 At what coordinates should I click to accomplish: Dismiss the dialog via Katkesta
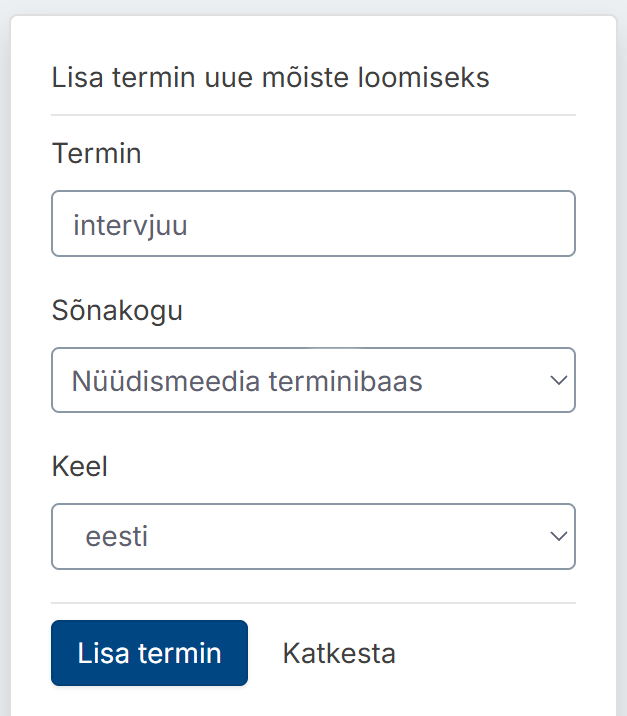click(x=339, y=653)
